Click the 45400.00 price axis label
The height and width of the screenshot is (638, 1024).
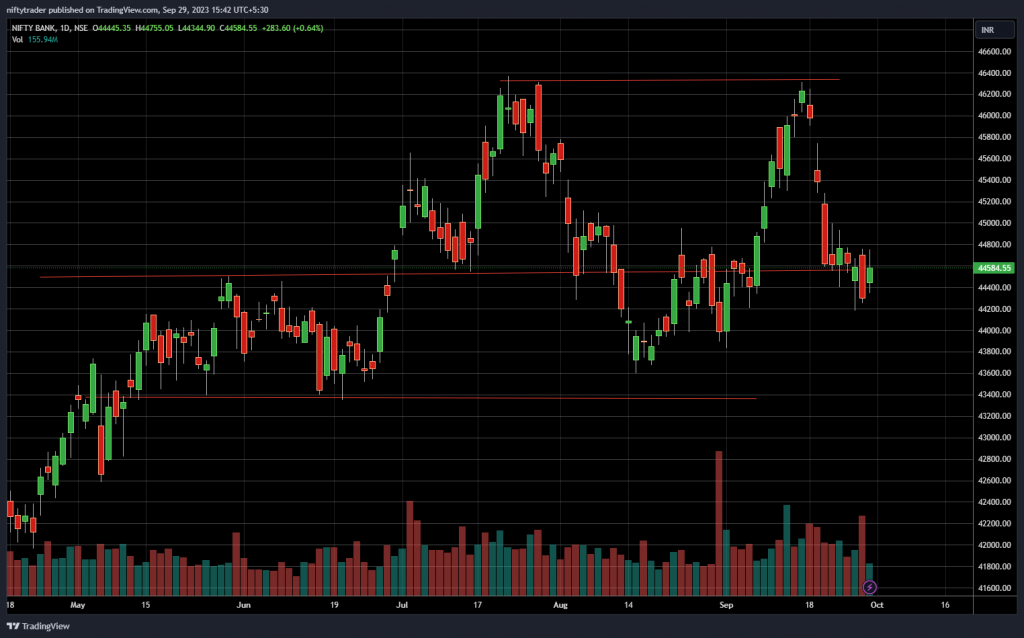995,180
